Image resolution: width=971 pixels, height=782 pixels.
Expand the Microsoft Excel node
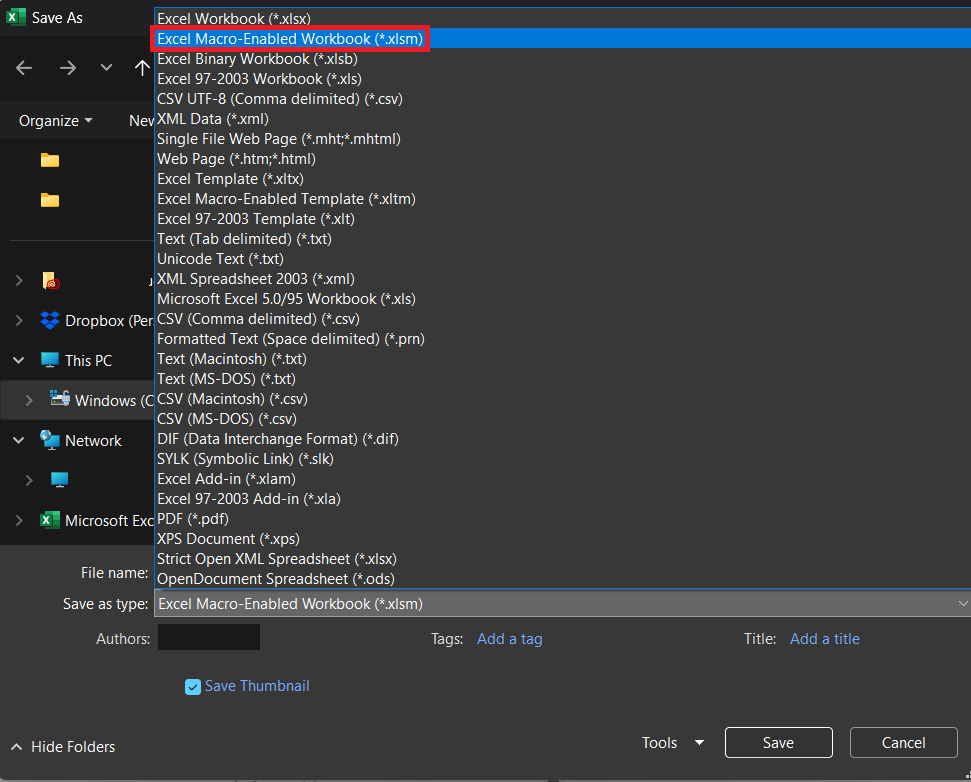(x=19, y=520)
